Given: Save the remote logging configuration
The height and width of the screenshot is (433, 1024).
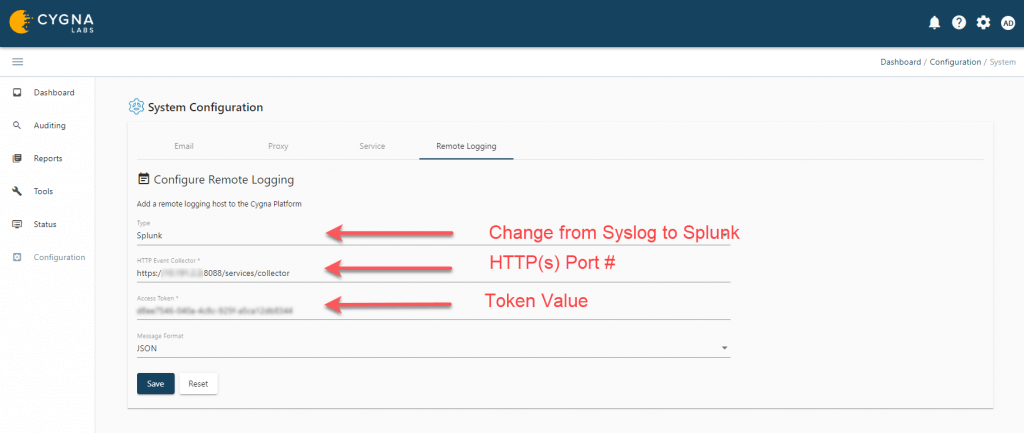Looking at the screenshot, I should point(155,383).
